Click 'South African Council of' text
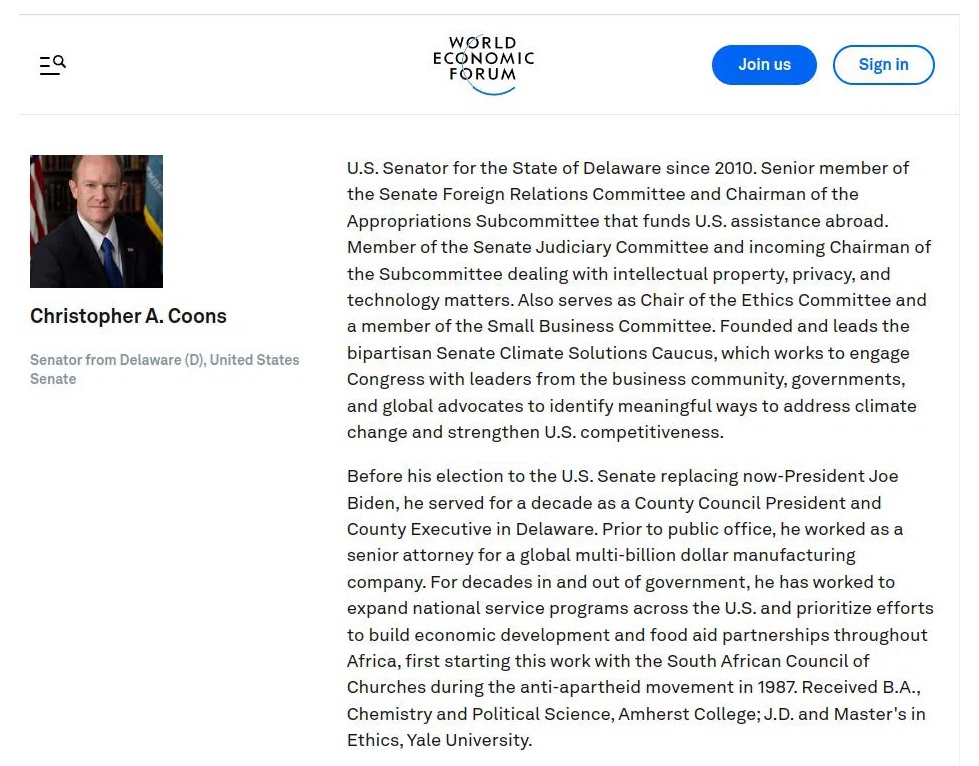Viewport: 979px width, 766px height. pyautogui.click(x=768, y=661)
